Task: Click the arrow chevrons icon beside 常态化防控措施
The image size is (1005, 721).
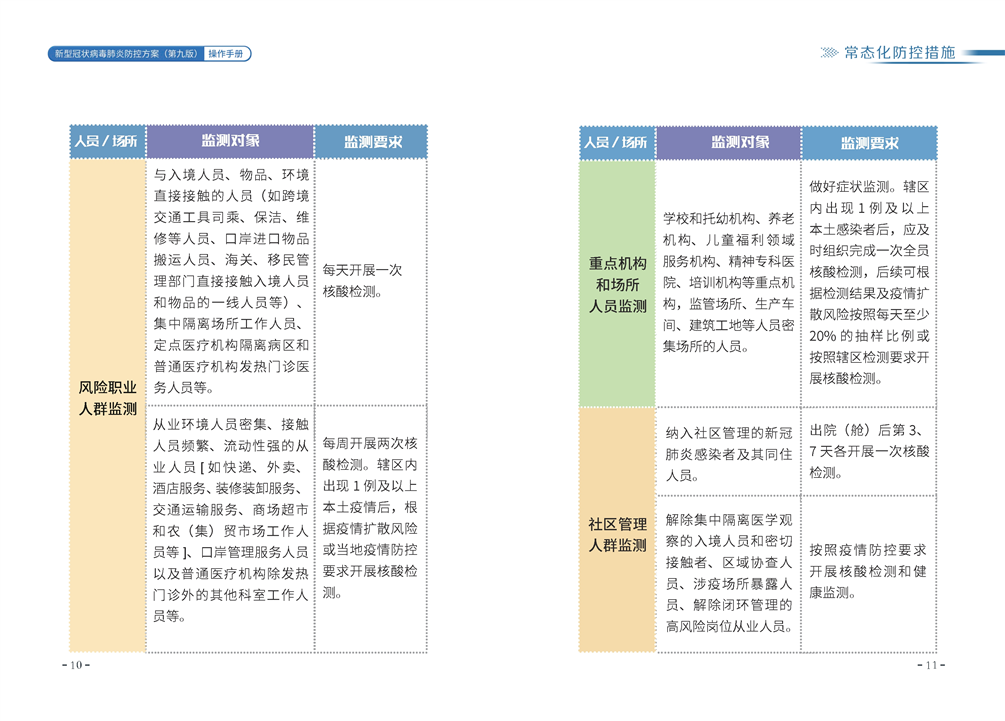Action: [829, 53]
